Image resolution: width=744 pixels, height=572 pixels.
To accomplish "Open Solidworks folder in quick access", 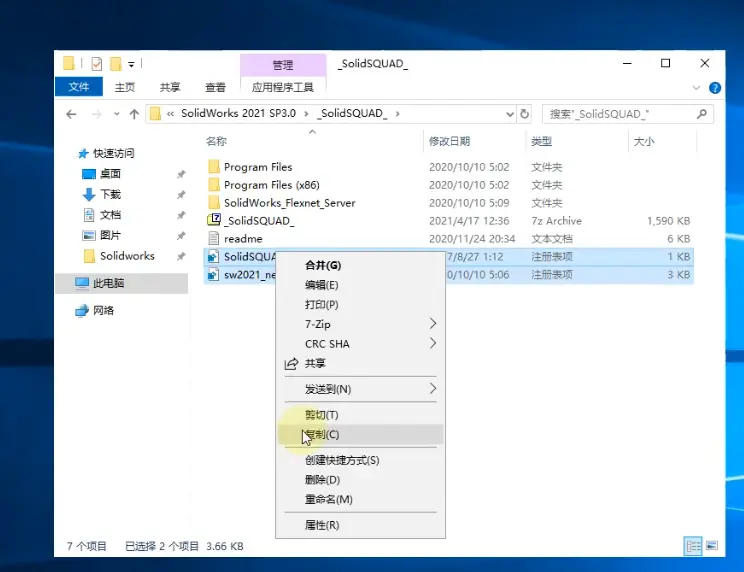I will tap(127, 256).
